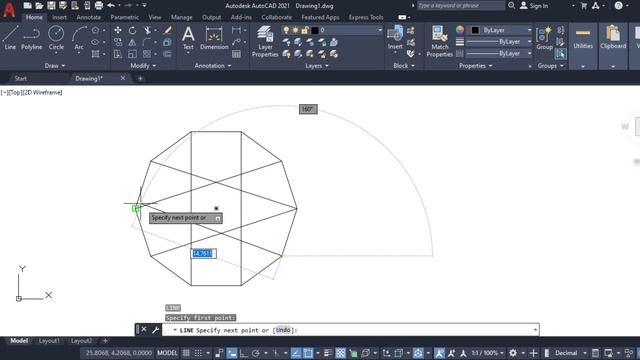Image resolution: width=640 pixels, height=360 pixels.
Task: Select the Rectangular Array tool
Action: 147,54
